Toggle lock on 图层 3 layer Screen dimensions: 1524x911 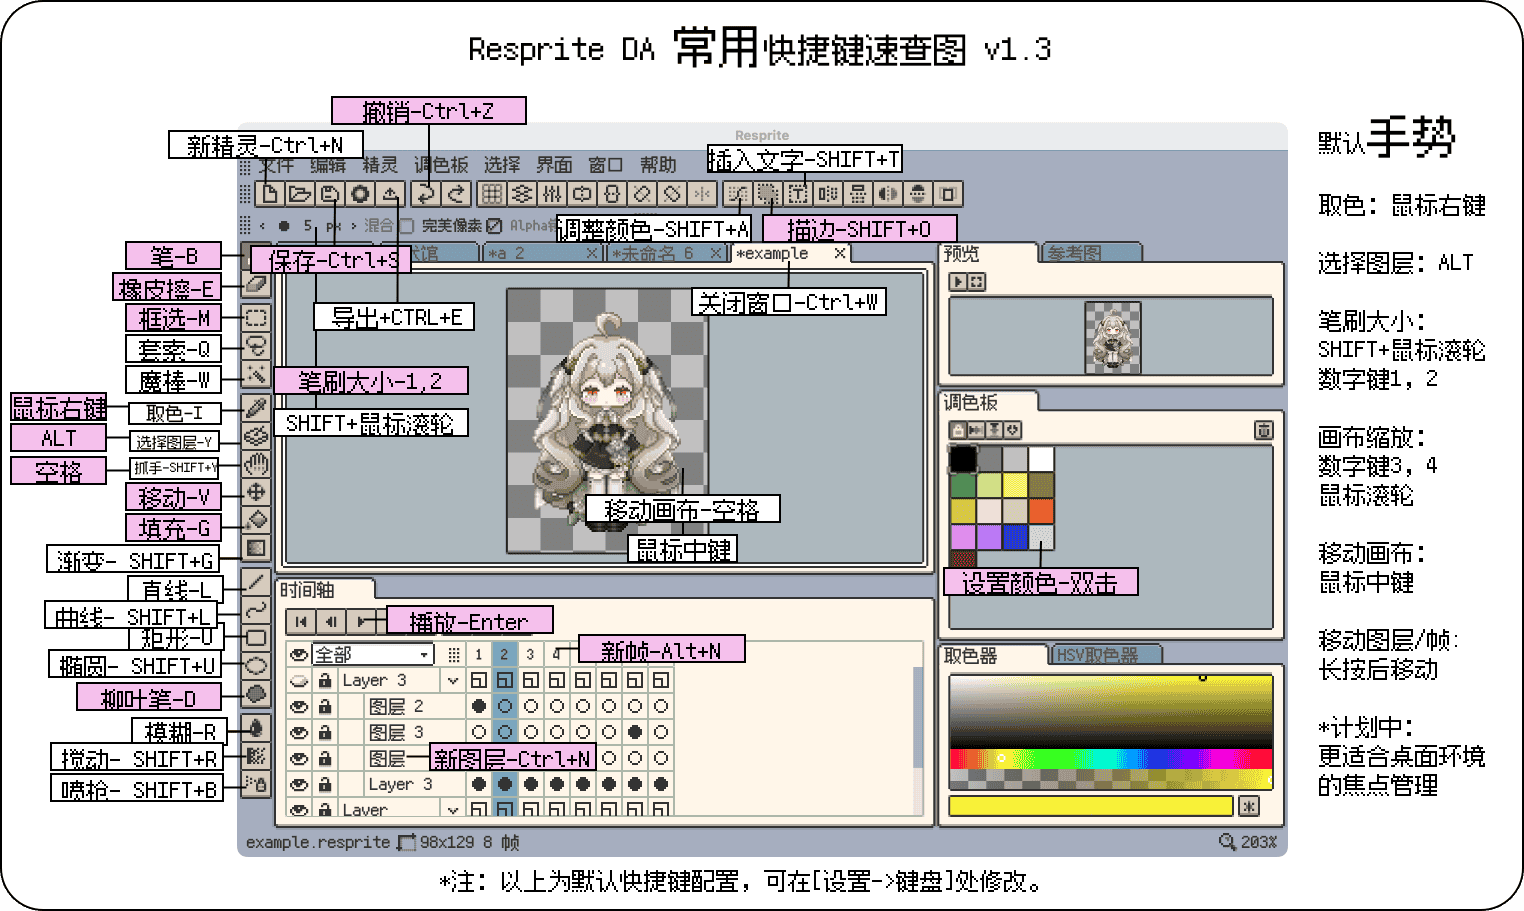(325, 732)
